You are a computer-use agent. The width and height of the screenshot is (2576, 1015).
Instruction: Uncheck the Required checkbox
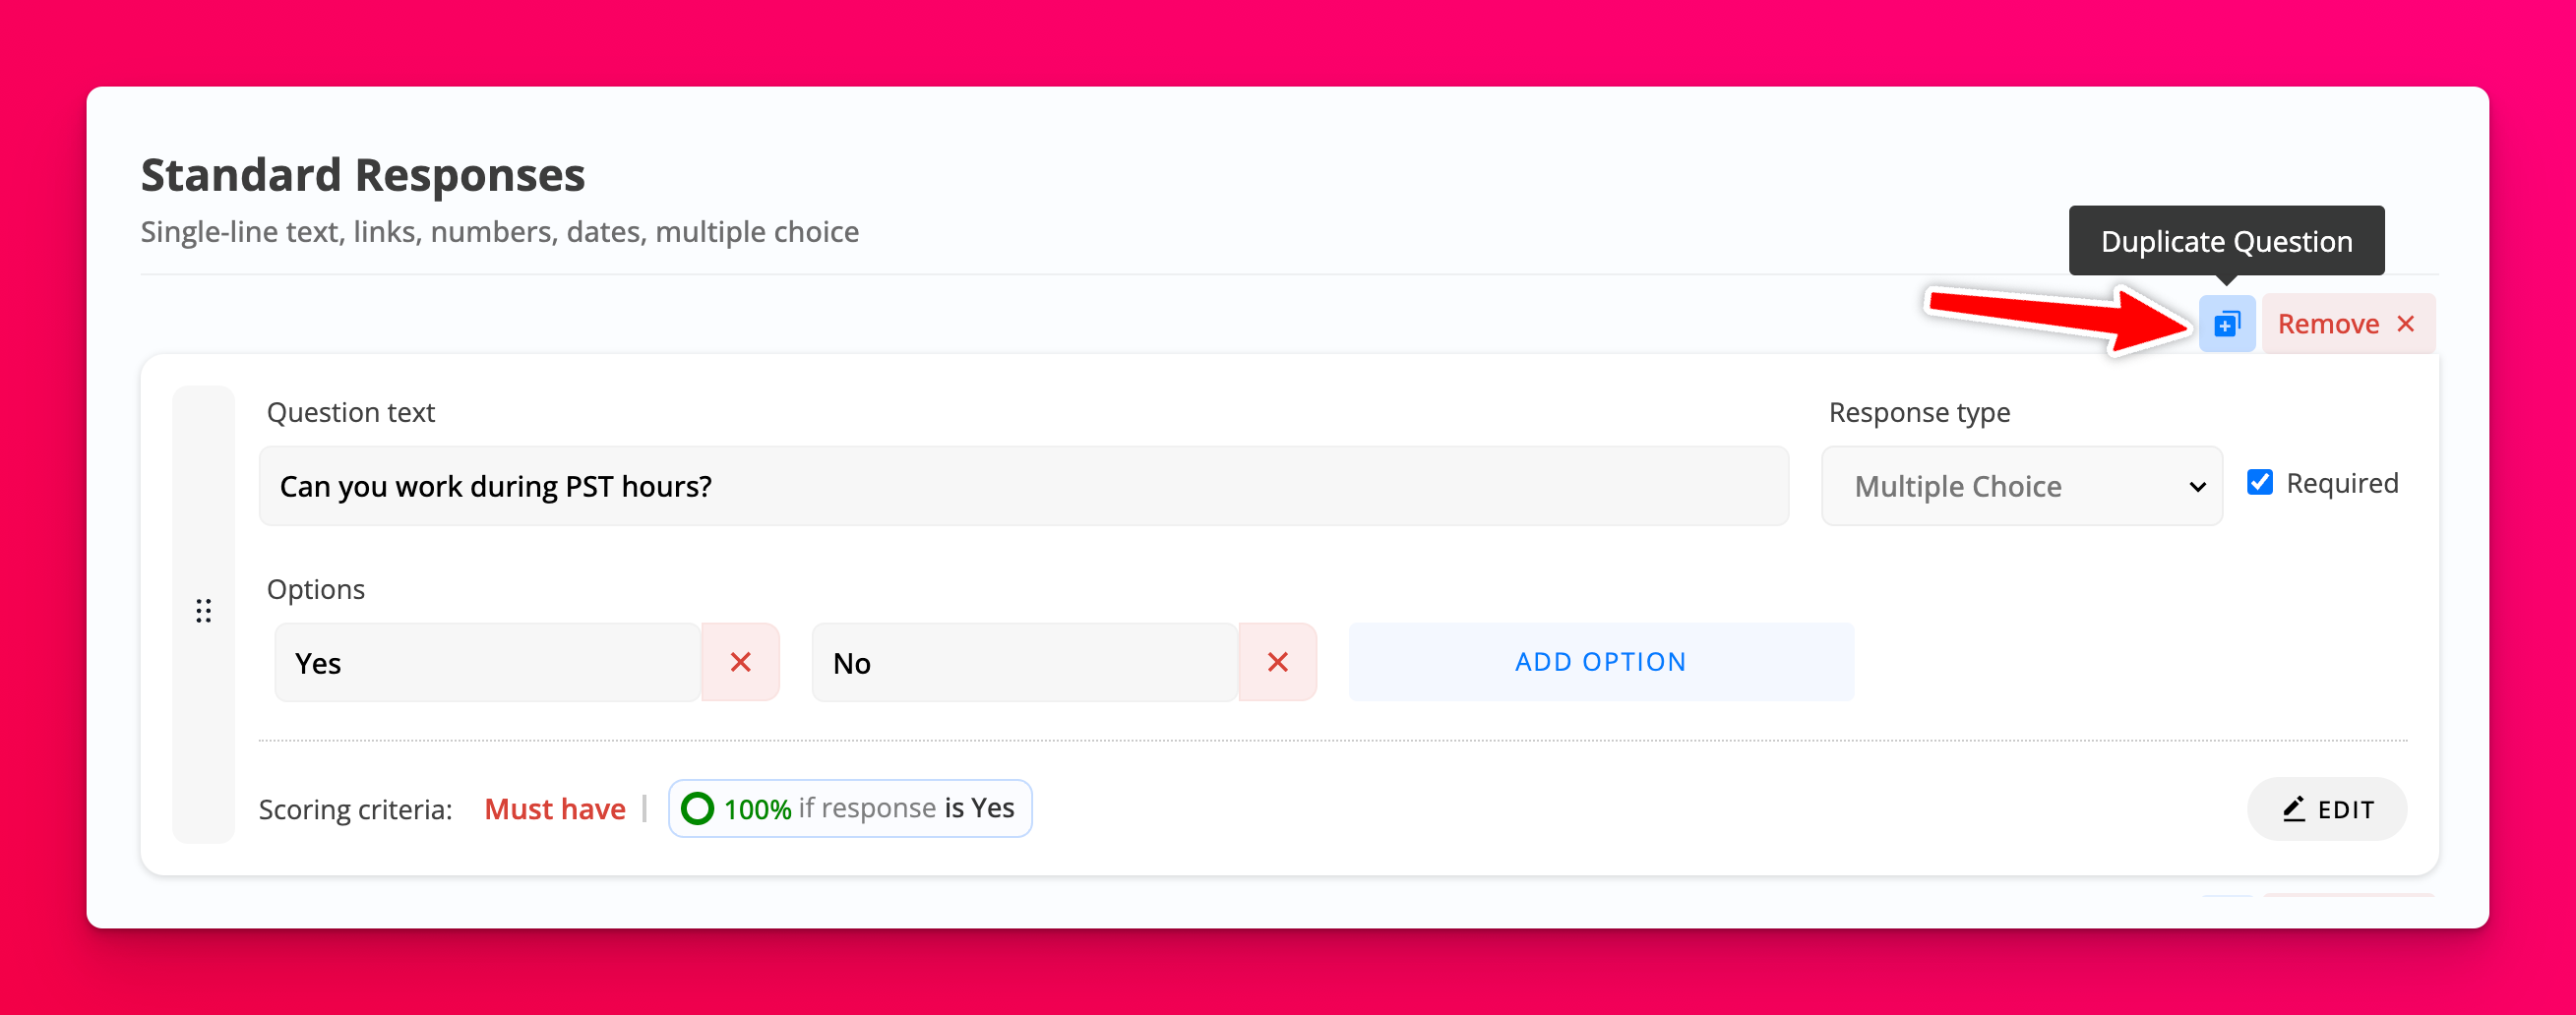click(x=2259, y=483)
